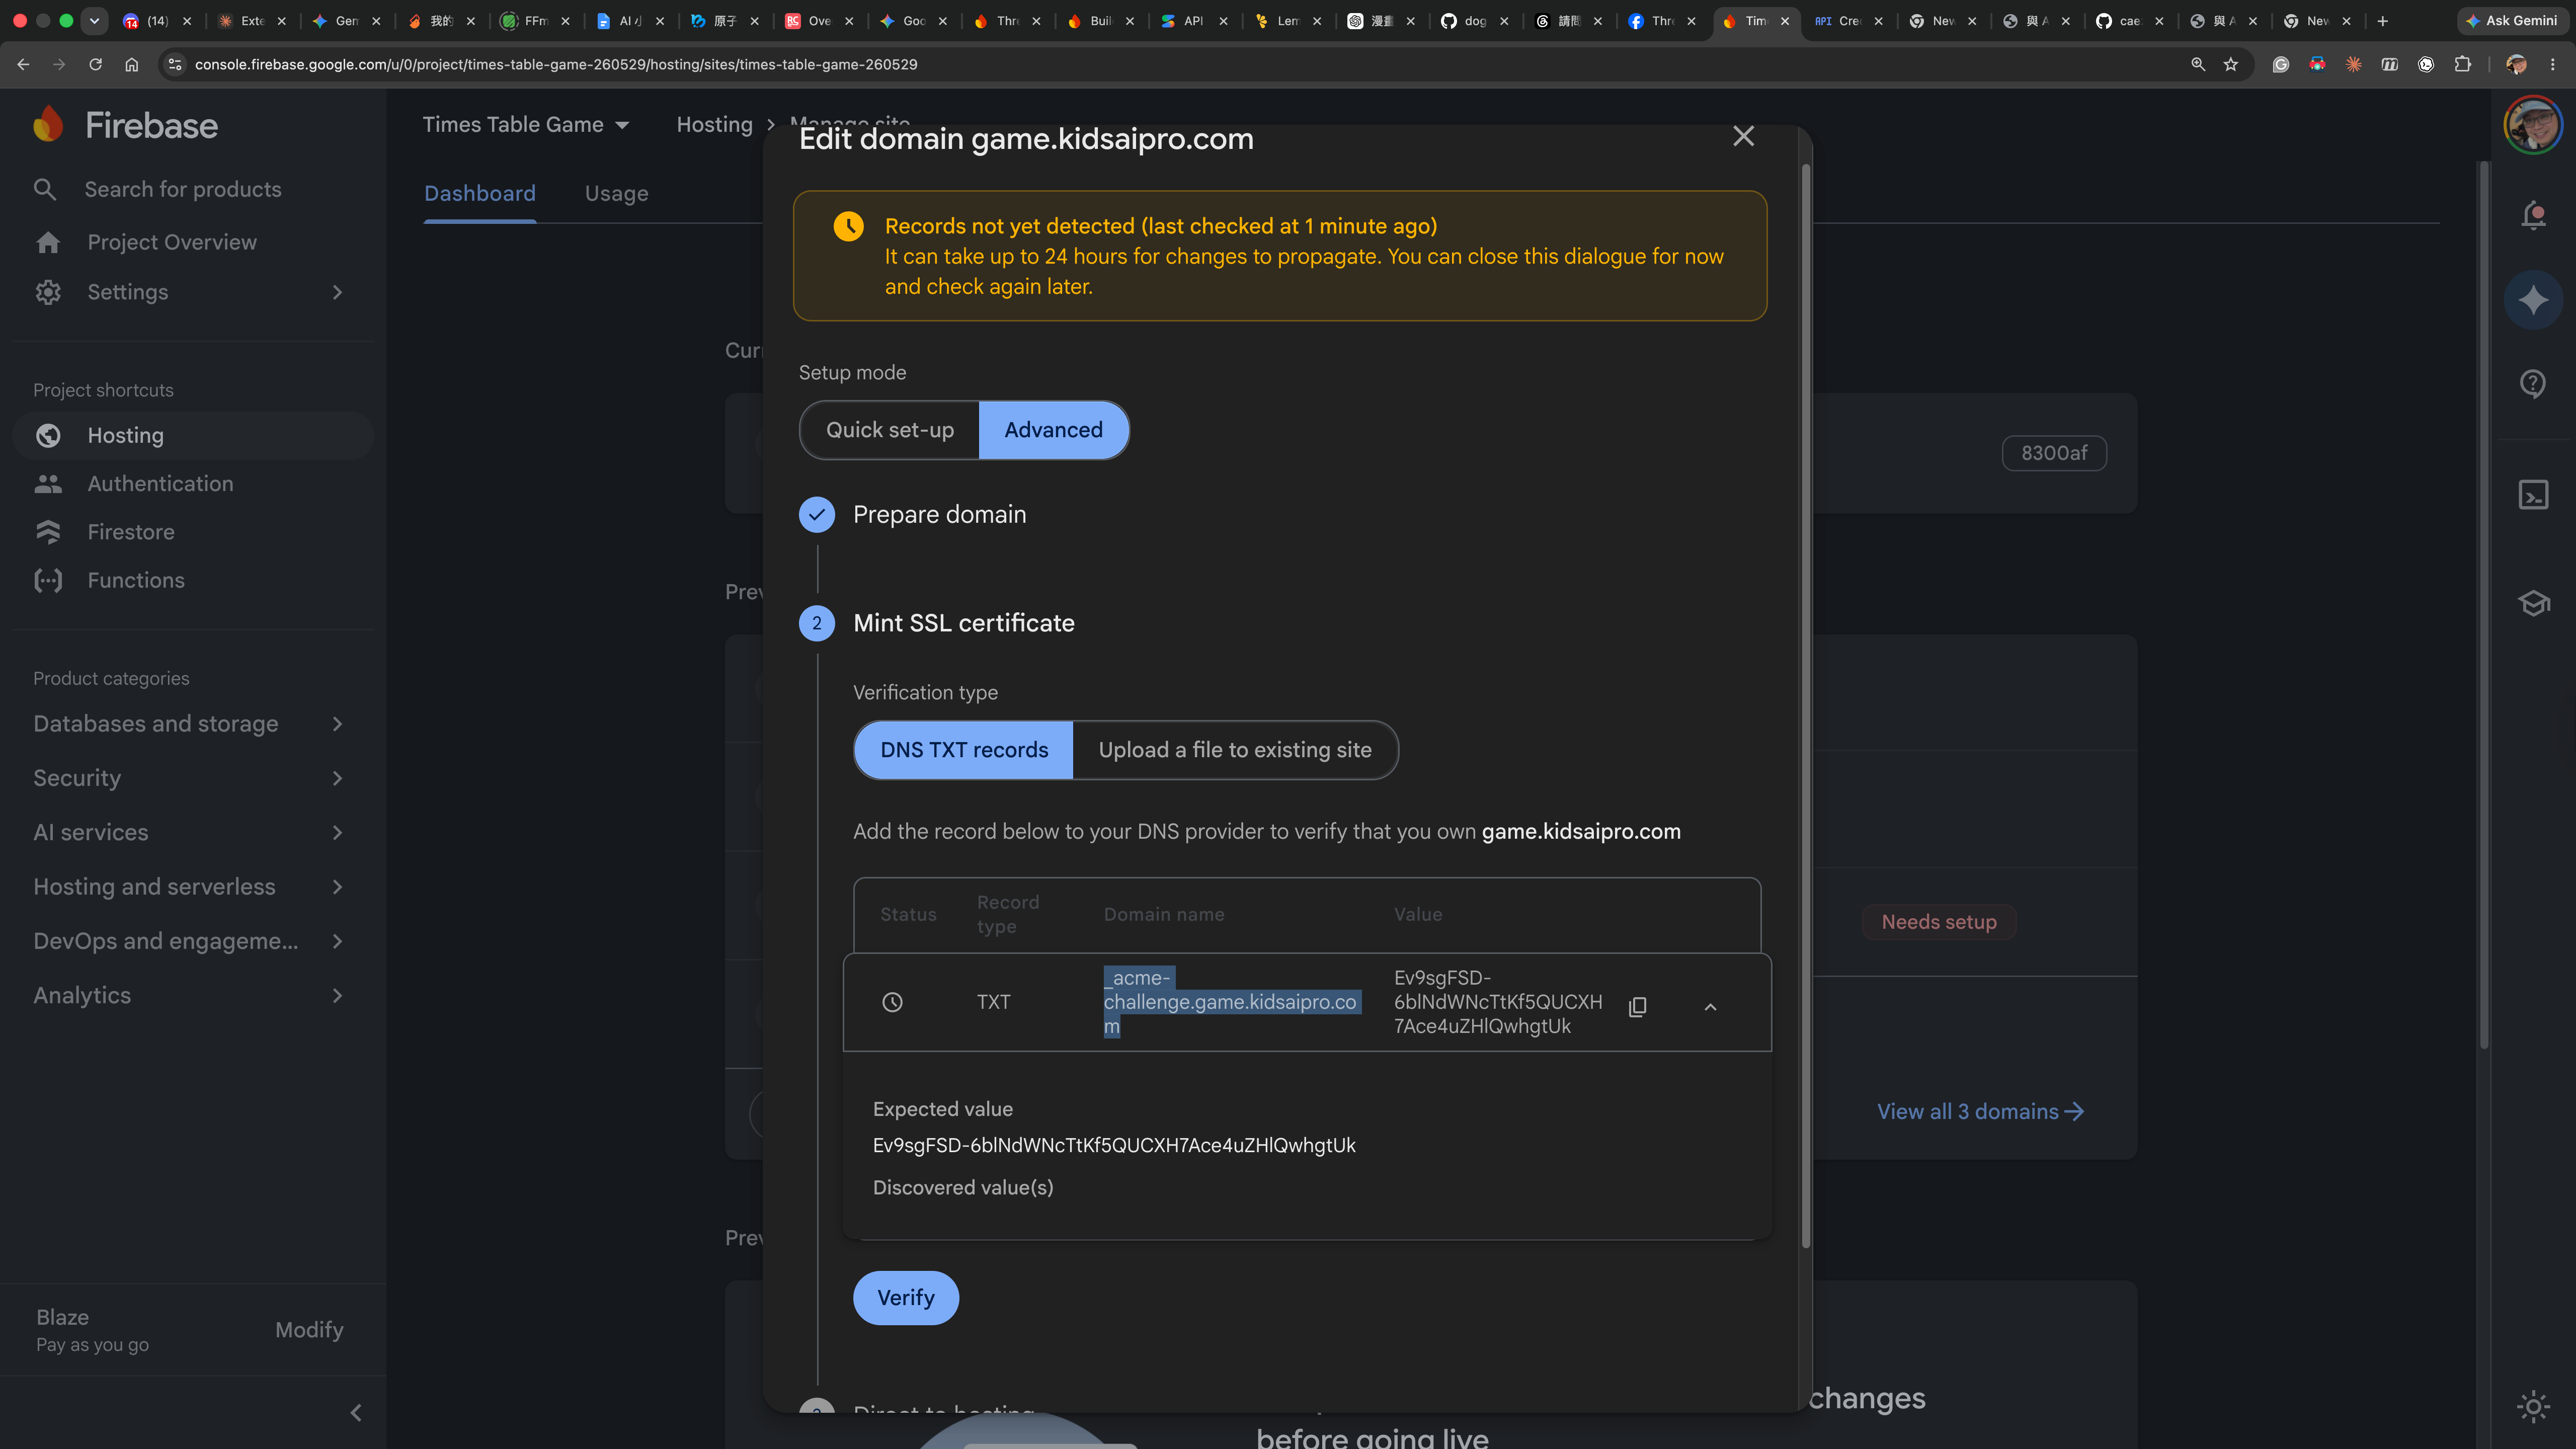Open the help question mark icon
Image resolution: width=2576 pixels, height=1449 pixels.
[2533, 383]
